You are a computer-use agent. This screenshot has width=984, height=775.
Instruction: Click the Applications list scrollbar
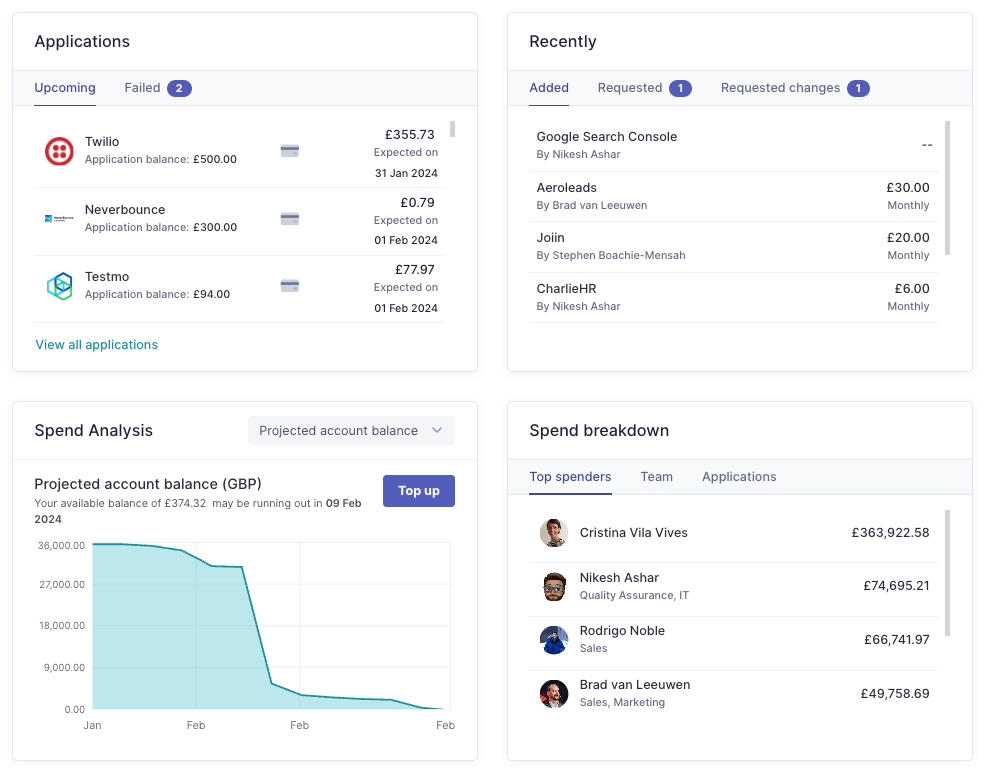click(452, 129)
